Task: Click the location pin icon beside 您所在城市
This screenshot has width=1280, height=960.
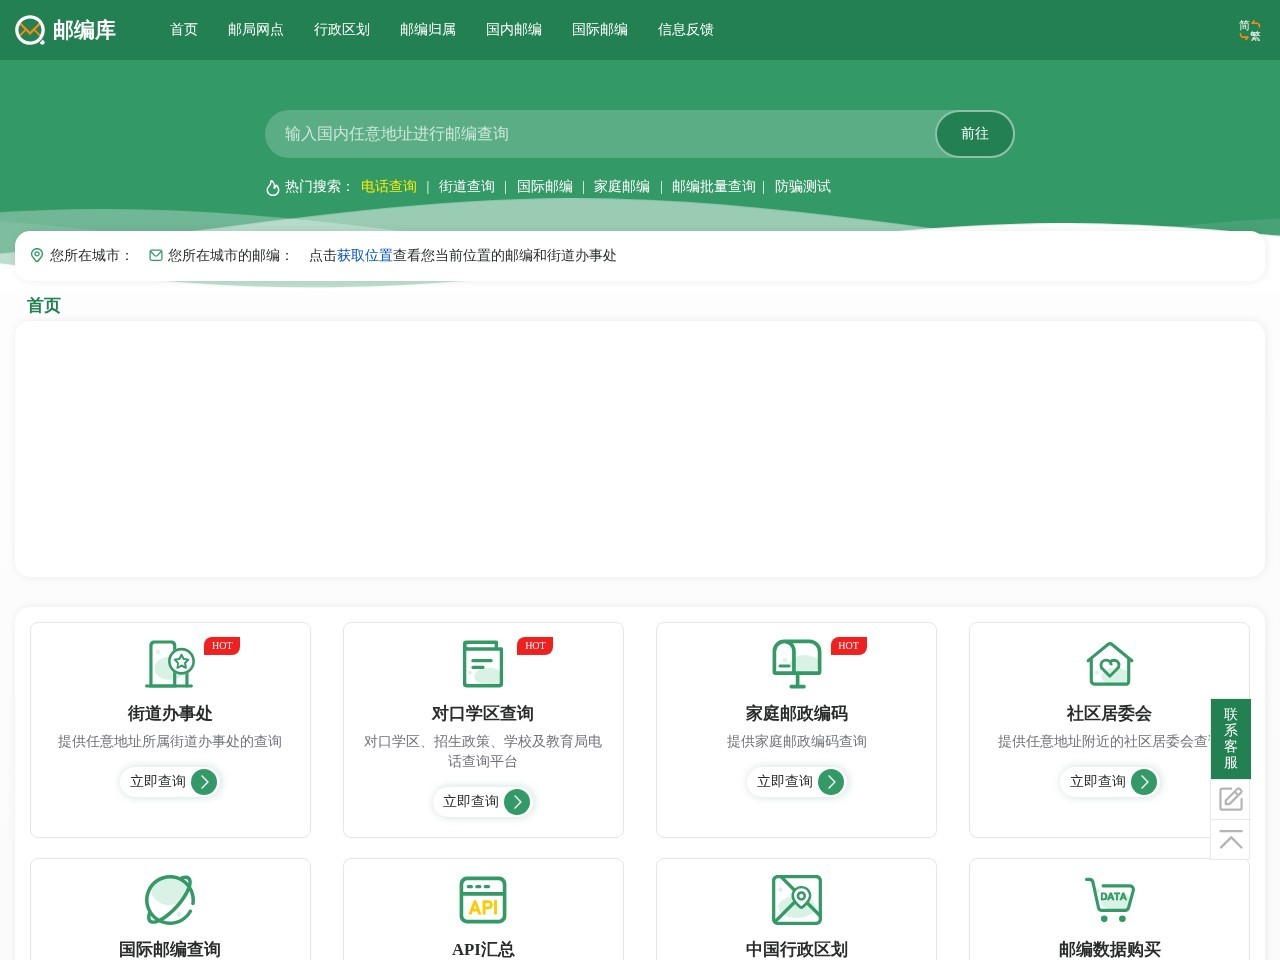Action: pos(37,255)
